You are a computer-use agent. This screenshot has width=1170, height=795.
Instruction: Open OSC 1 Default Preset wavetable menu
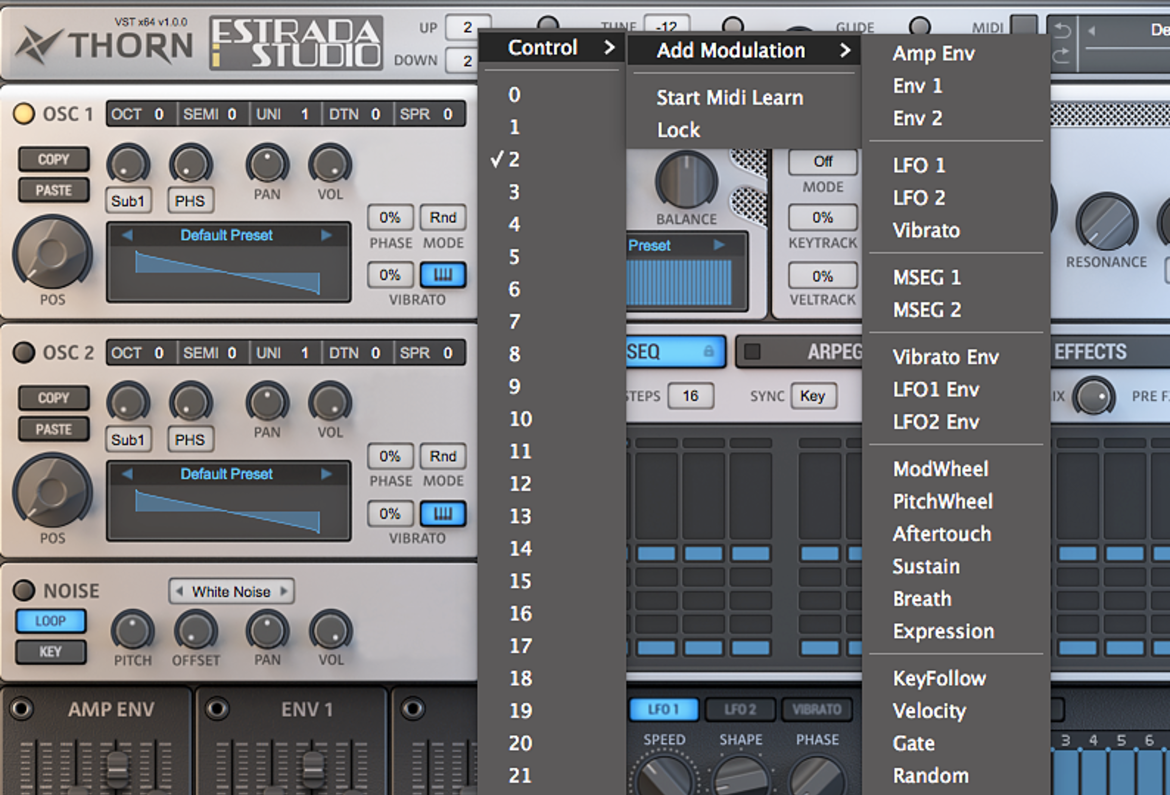pyautogui.click(x=227, y=235)
